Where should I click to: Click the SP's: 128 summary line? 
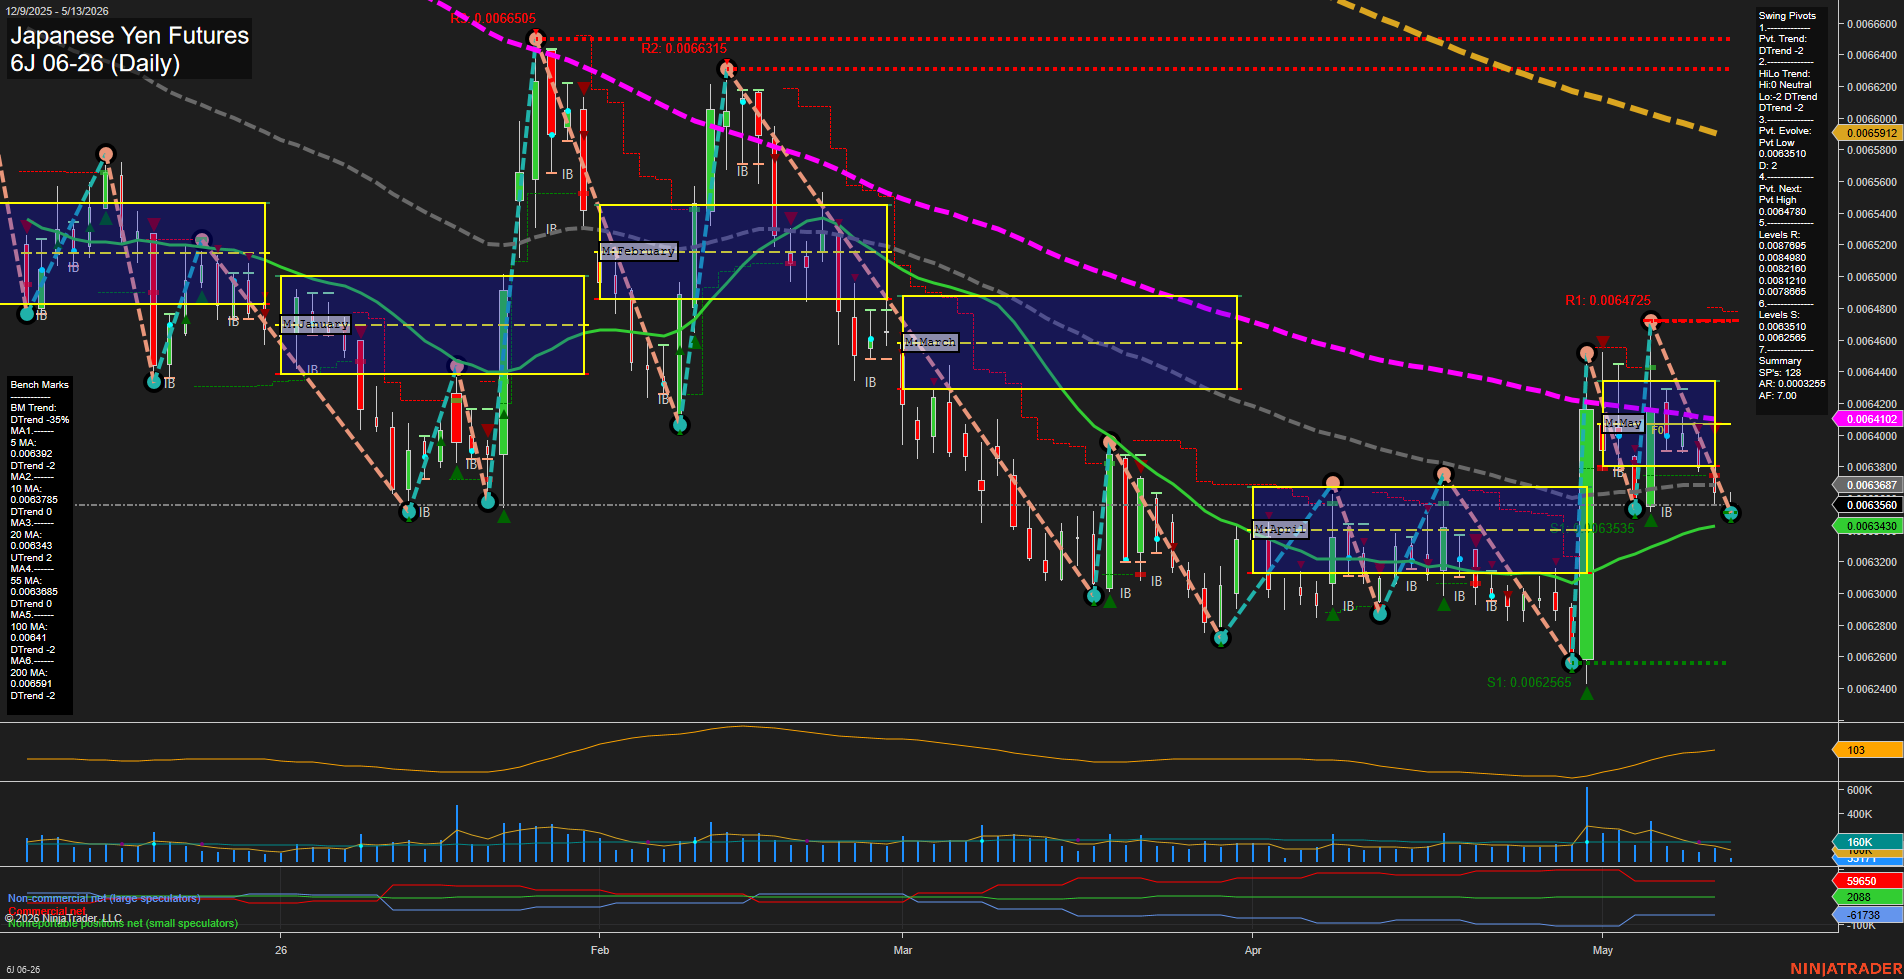coord(1780,373)
